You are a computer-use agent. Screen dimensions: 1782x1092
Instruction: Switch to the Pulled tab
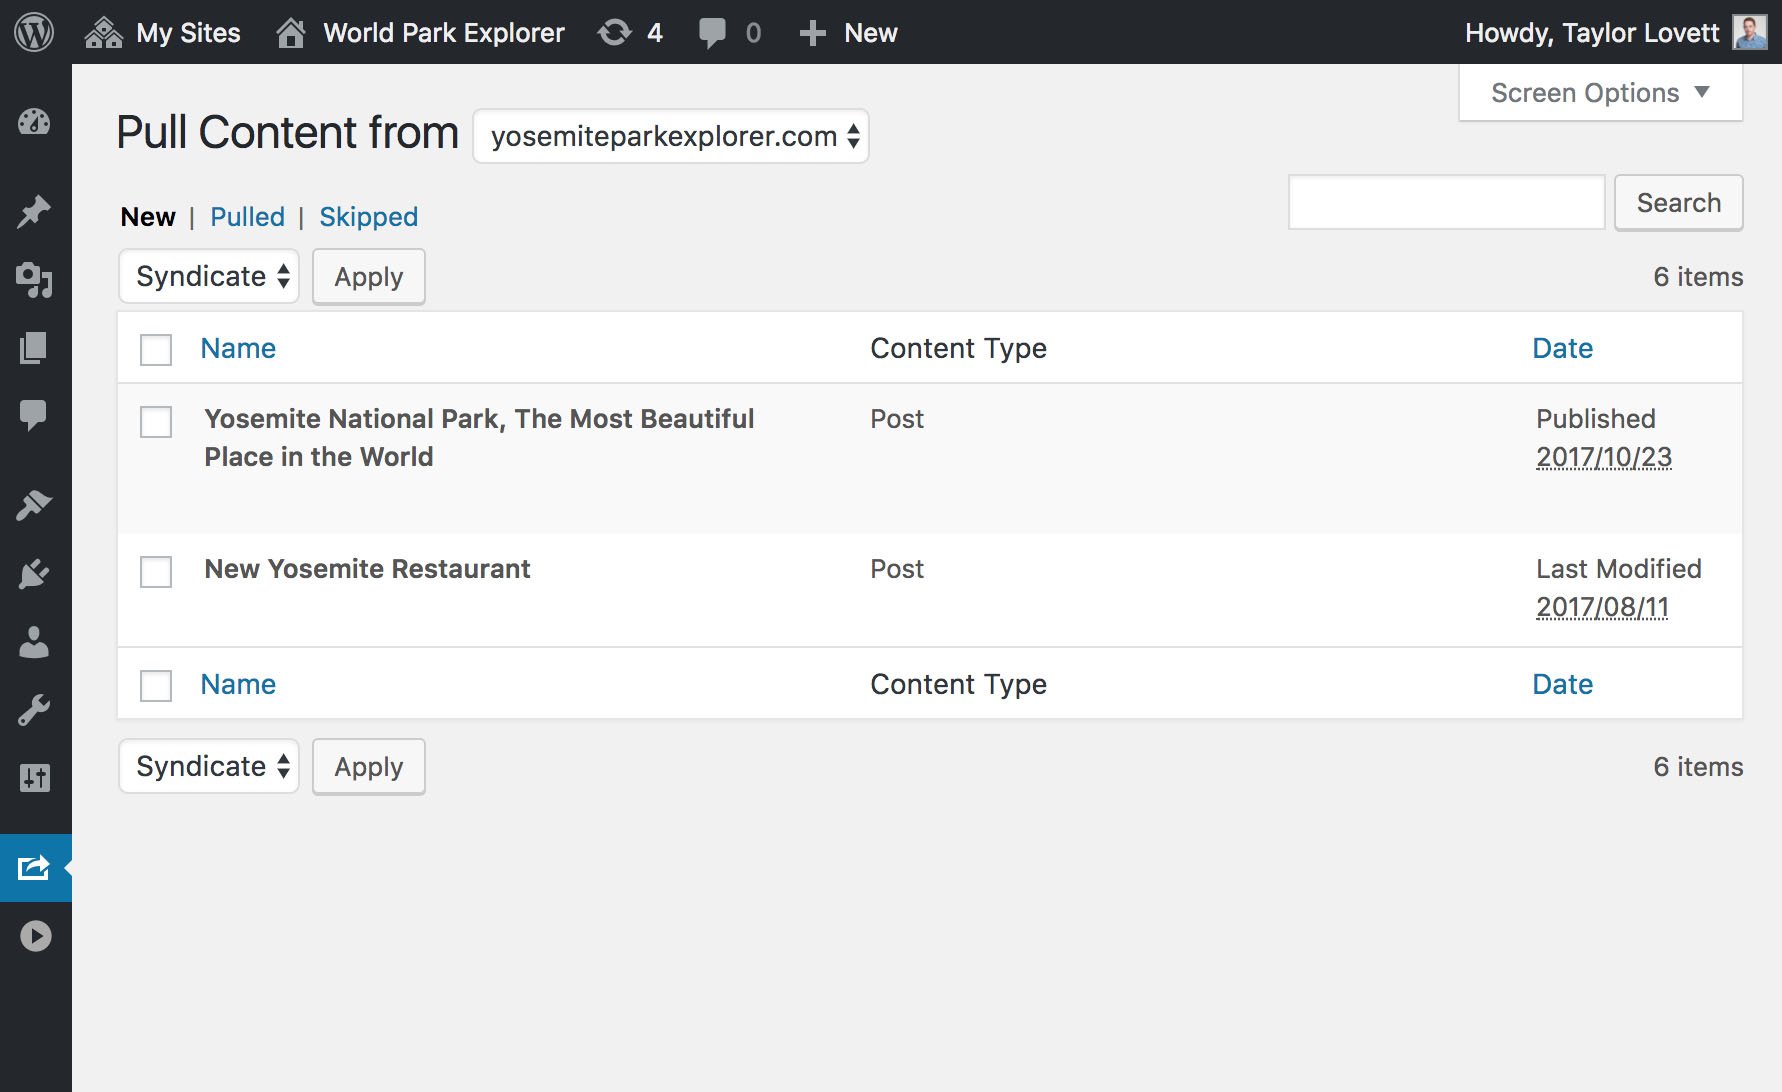247,217
